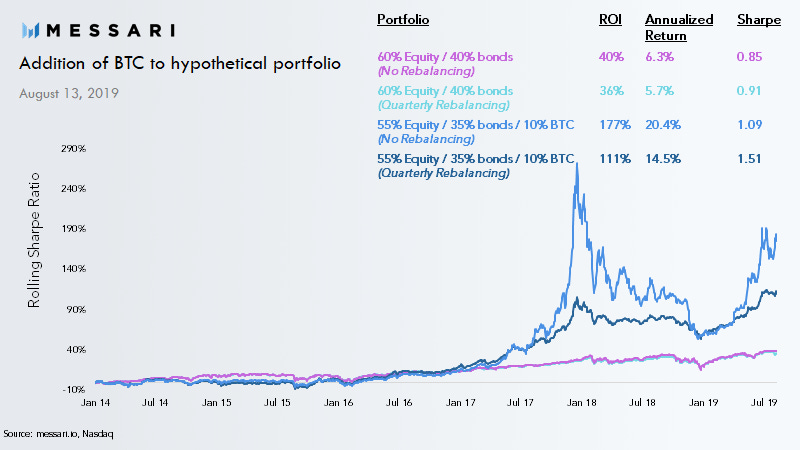Click the Sharpe column header
The height and width of the screenshot is (450, 800).
[758, 20]
